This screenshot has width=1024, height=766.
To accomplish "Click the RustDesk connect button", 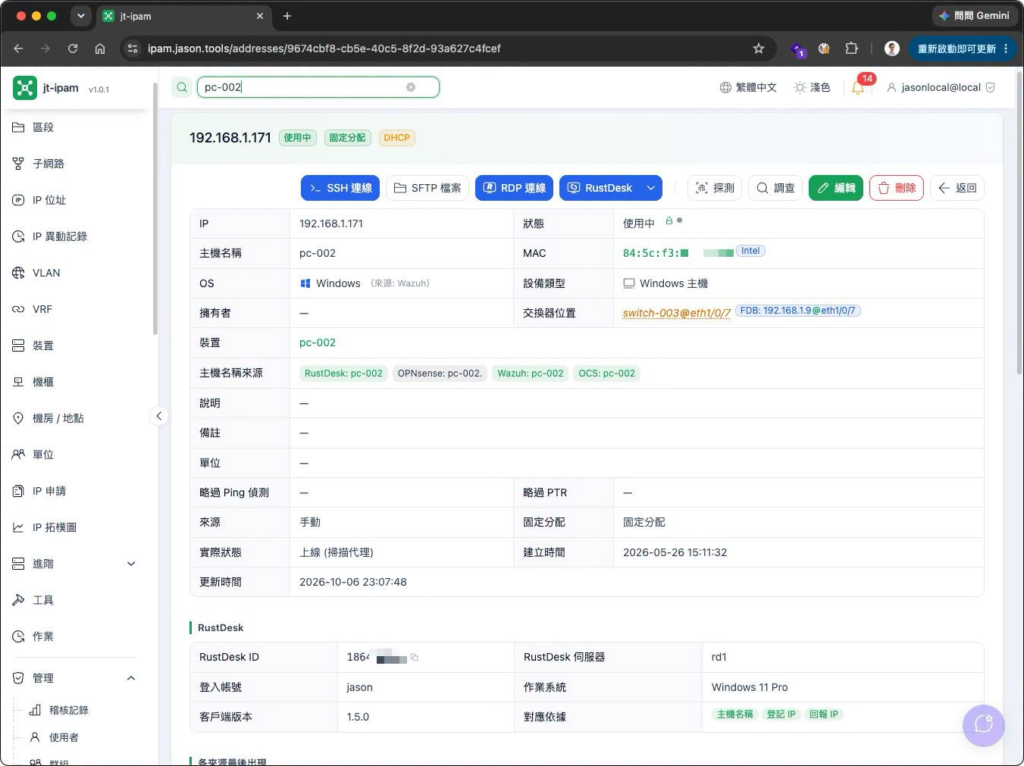I will click(x=600, y=188).
